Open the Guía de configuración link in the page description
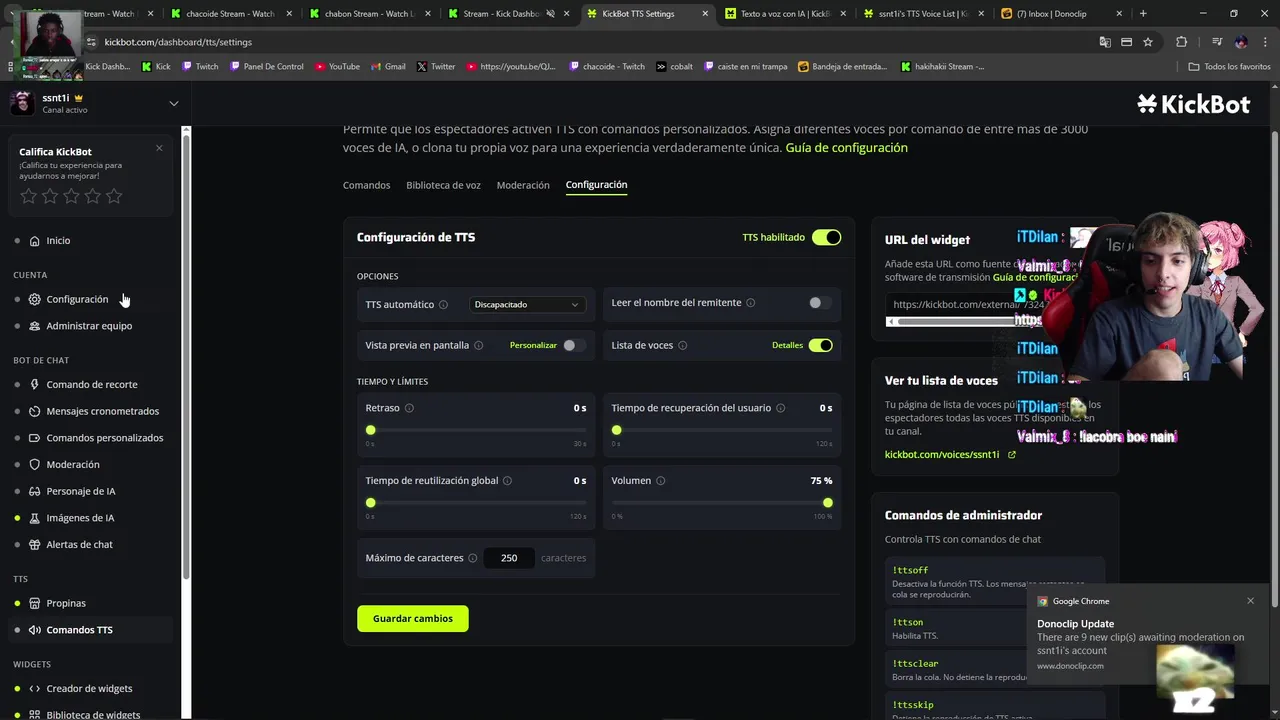Viewport: 1280px width, 720px height. point(847,148)
